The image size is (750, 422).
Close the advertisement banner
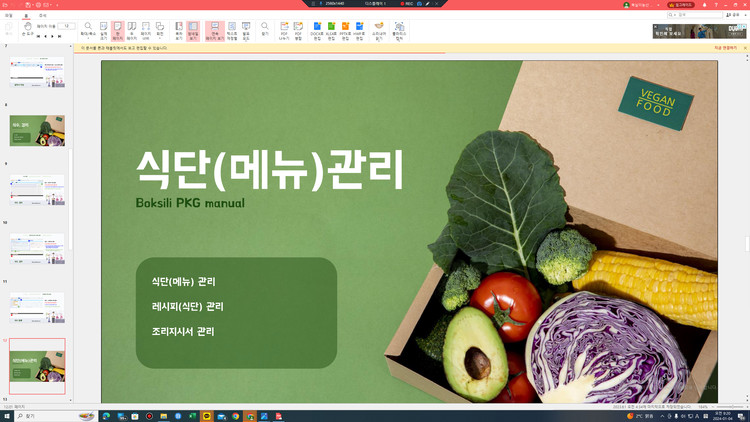(655, 27)
